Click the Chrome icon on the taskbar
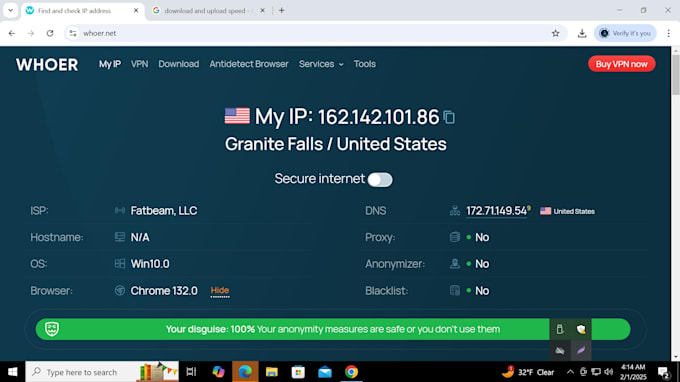This screenshot has height=382, width=680. tap(351, 372)
